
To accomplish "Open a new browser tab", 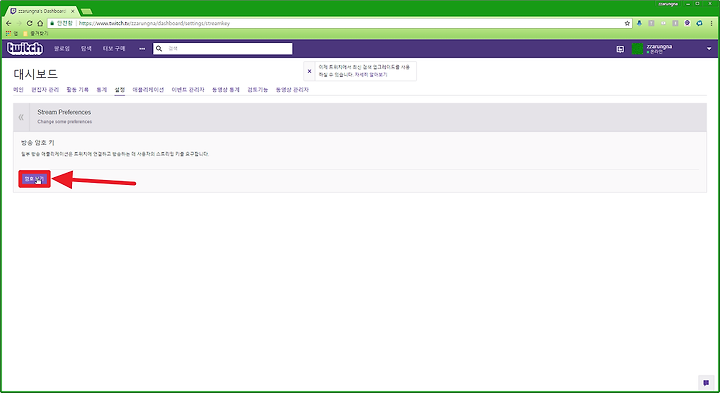I will [87, 11].
